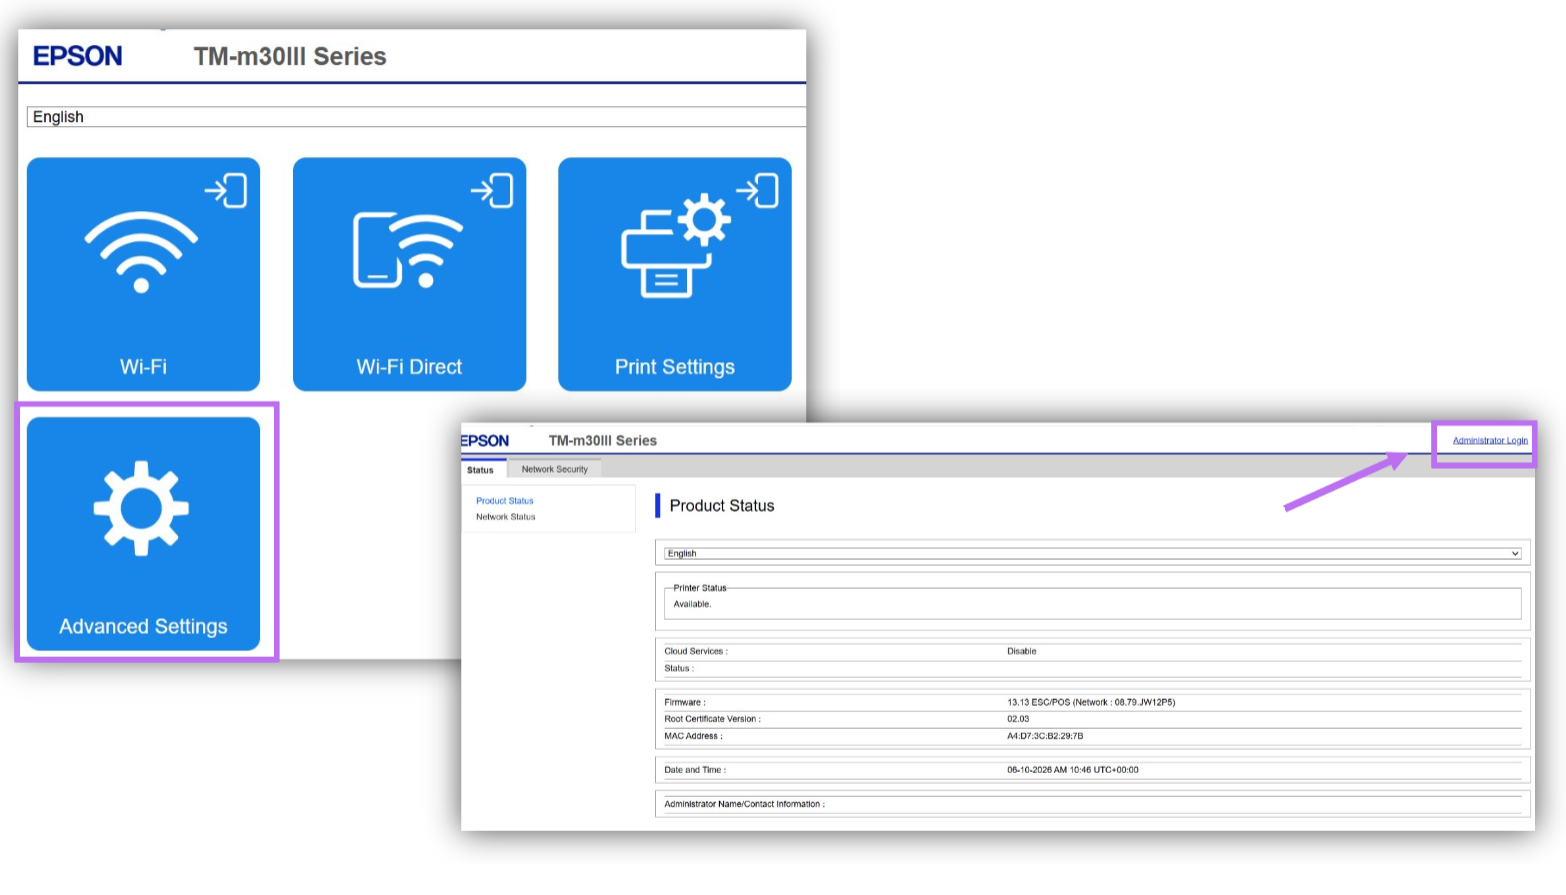The image size is (1566, 895).
Task: Click the Product Status page heading
Action: pos(722,506)
